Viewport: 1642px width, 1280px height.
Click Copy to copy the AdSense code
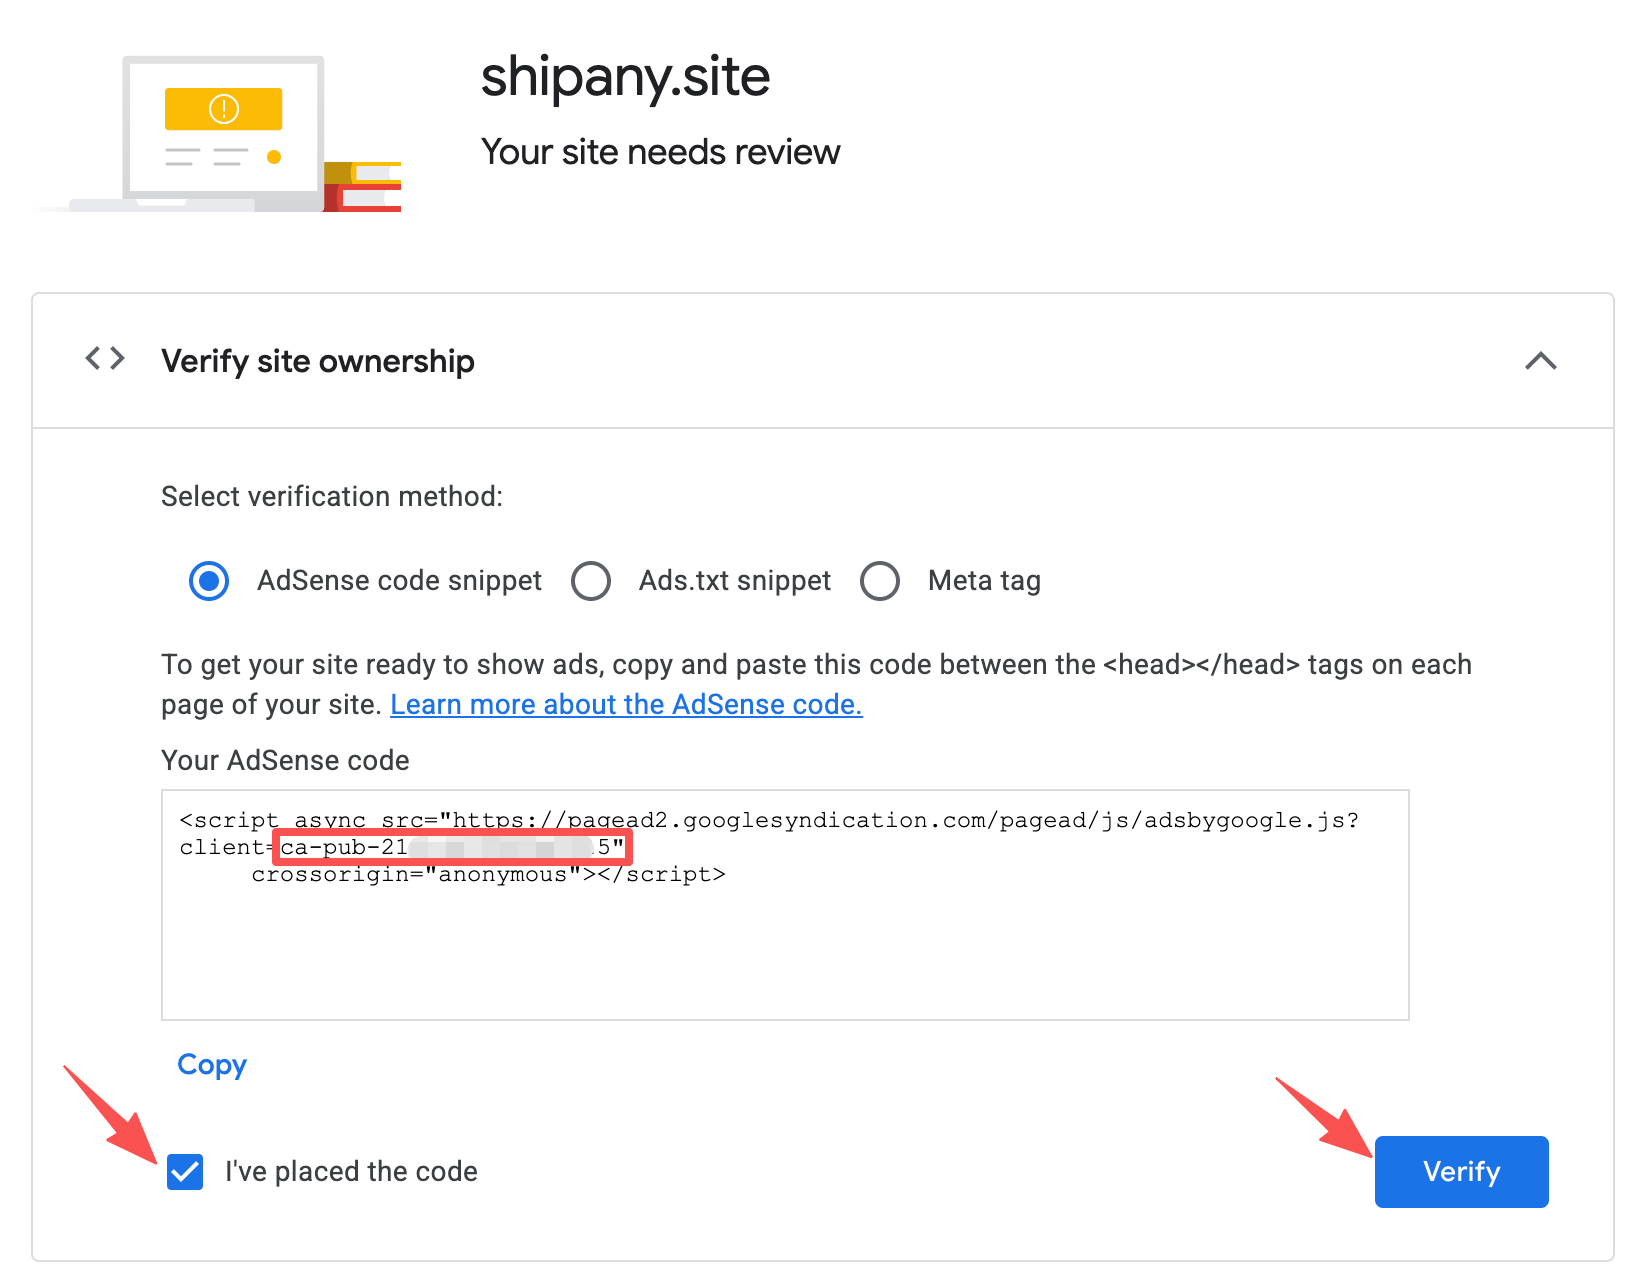pyautogui.click(x=212, y=1065)
